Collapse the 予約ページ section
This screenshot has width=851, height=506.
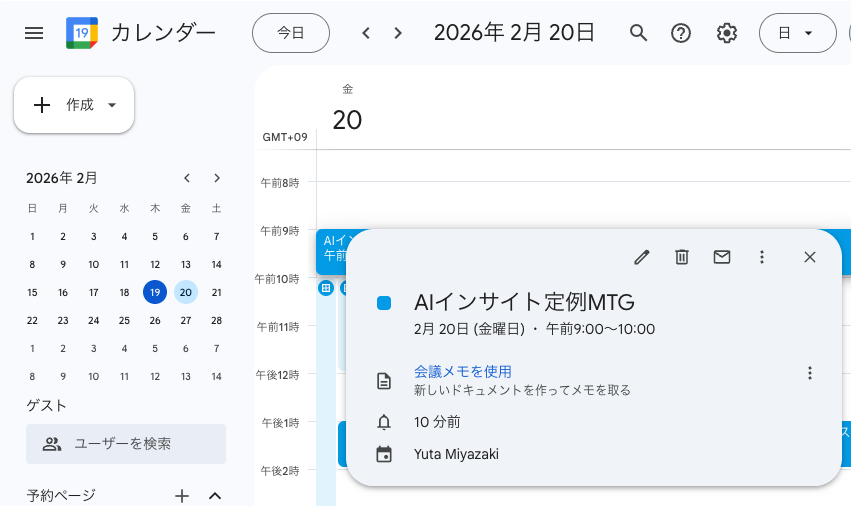tap(214, 495)
